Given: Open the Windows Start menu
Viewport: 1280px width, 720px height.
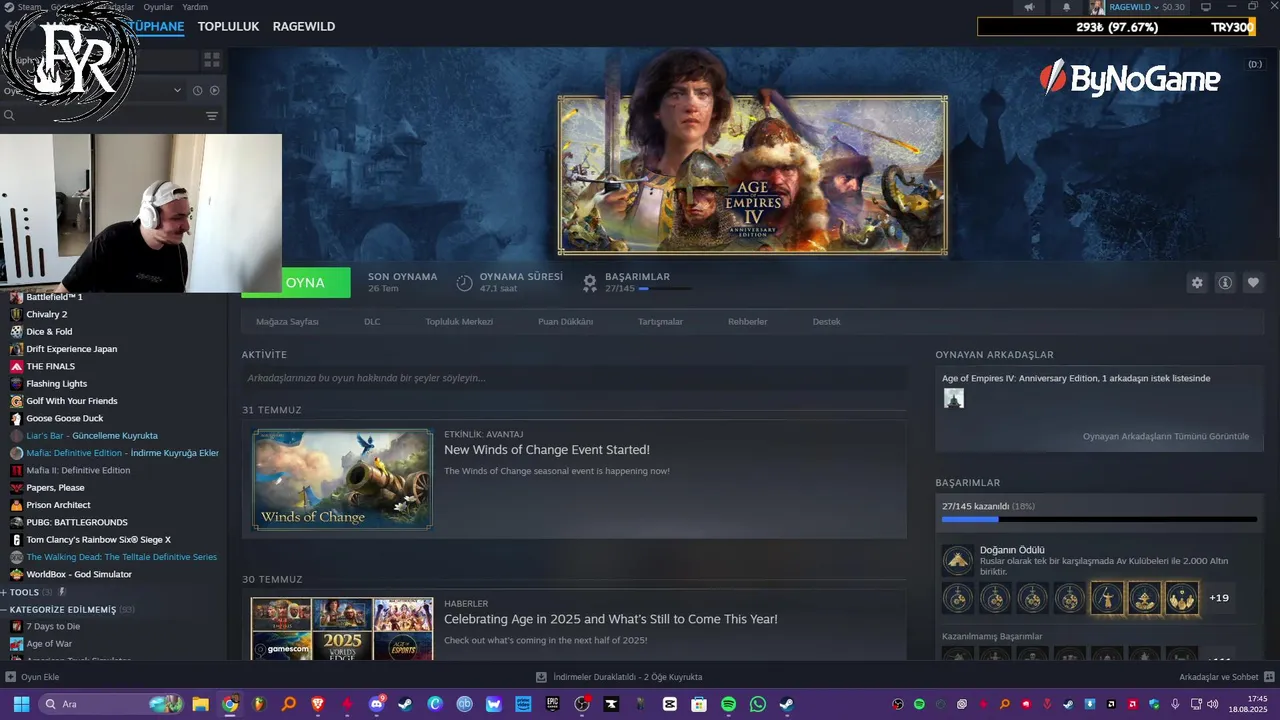Looking at the screenshot, I should click(20, 704).
